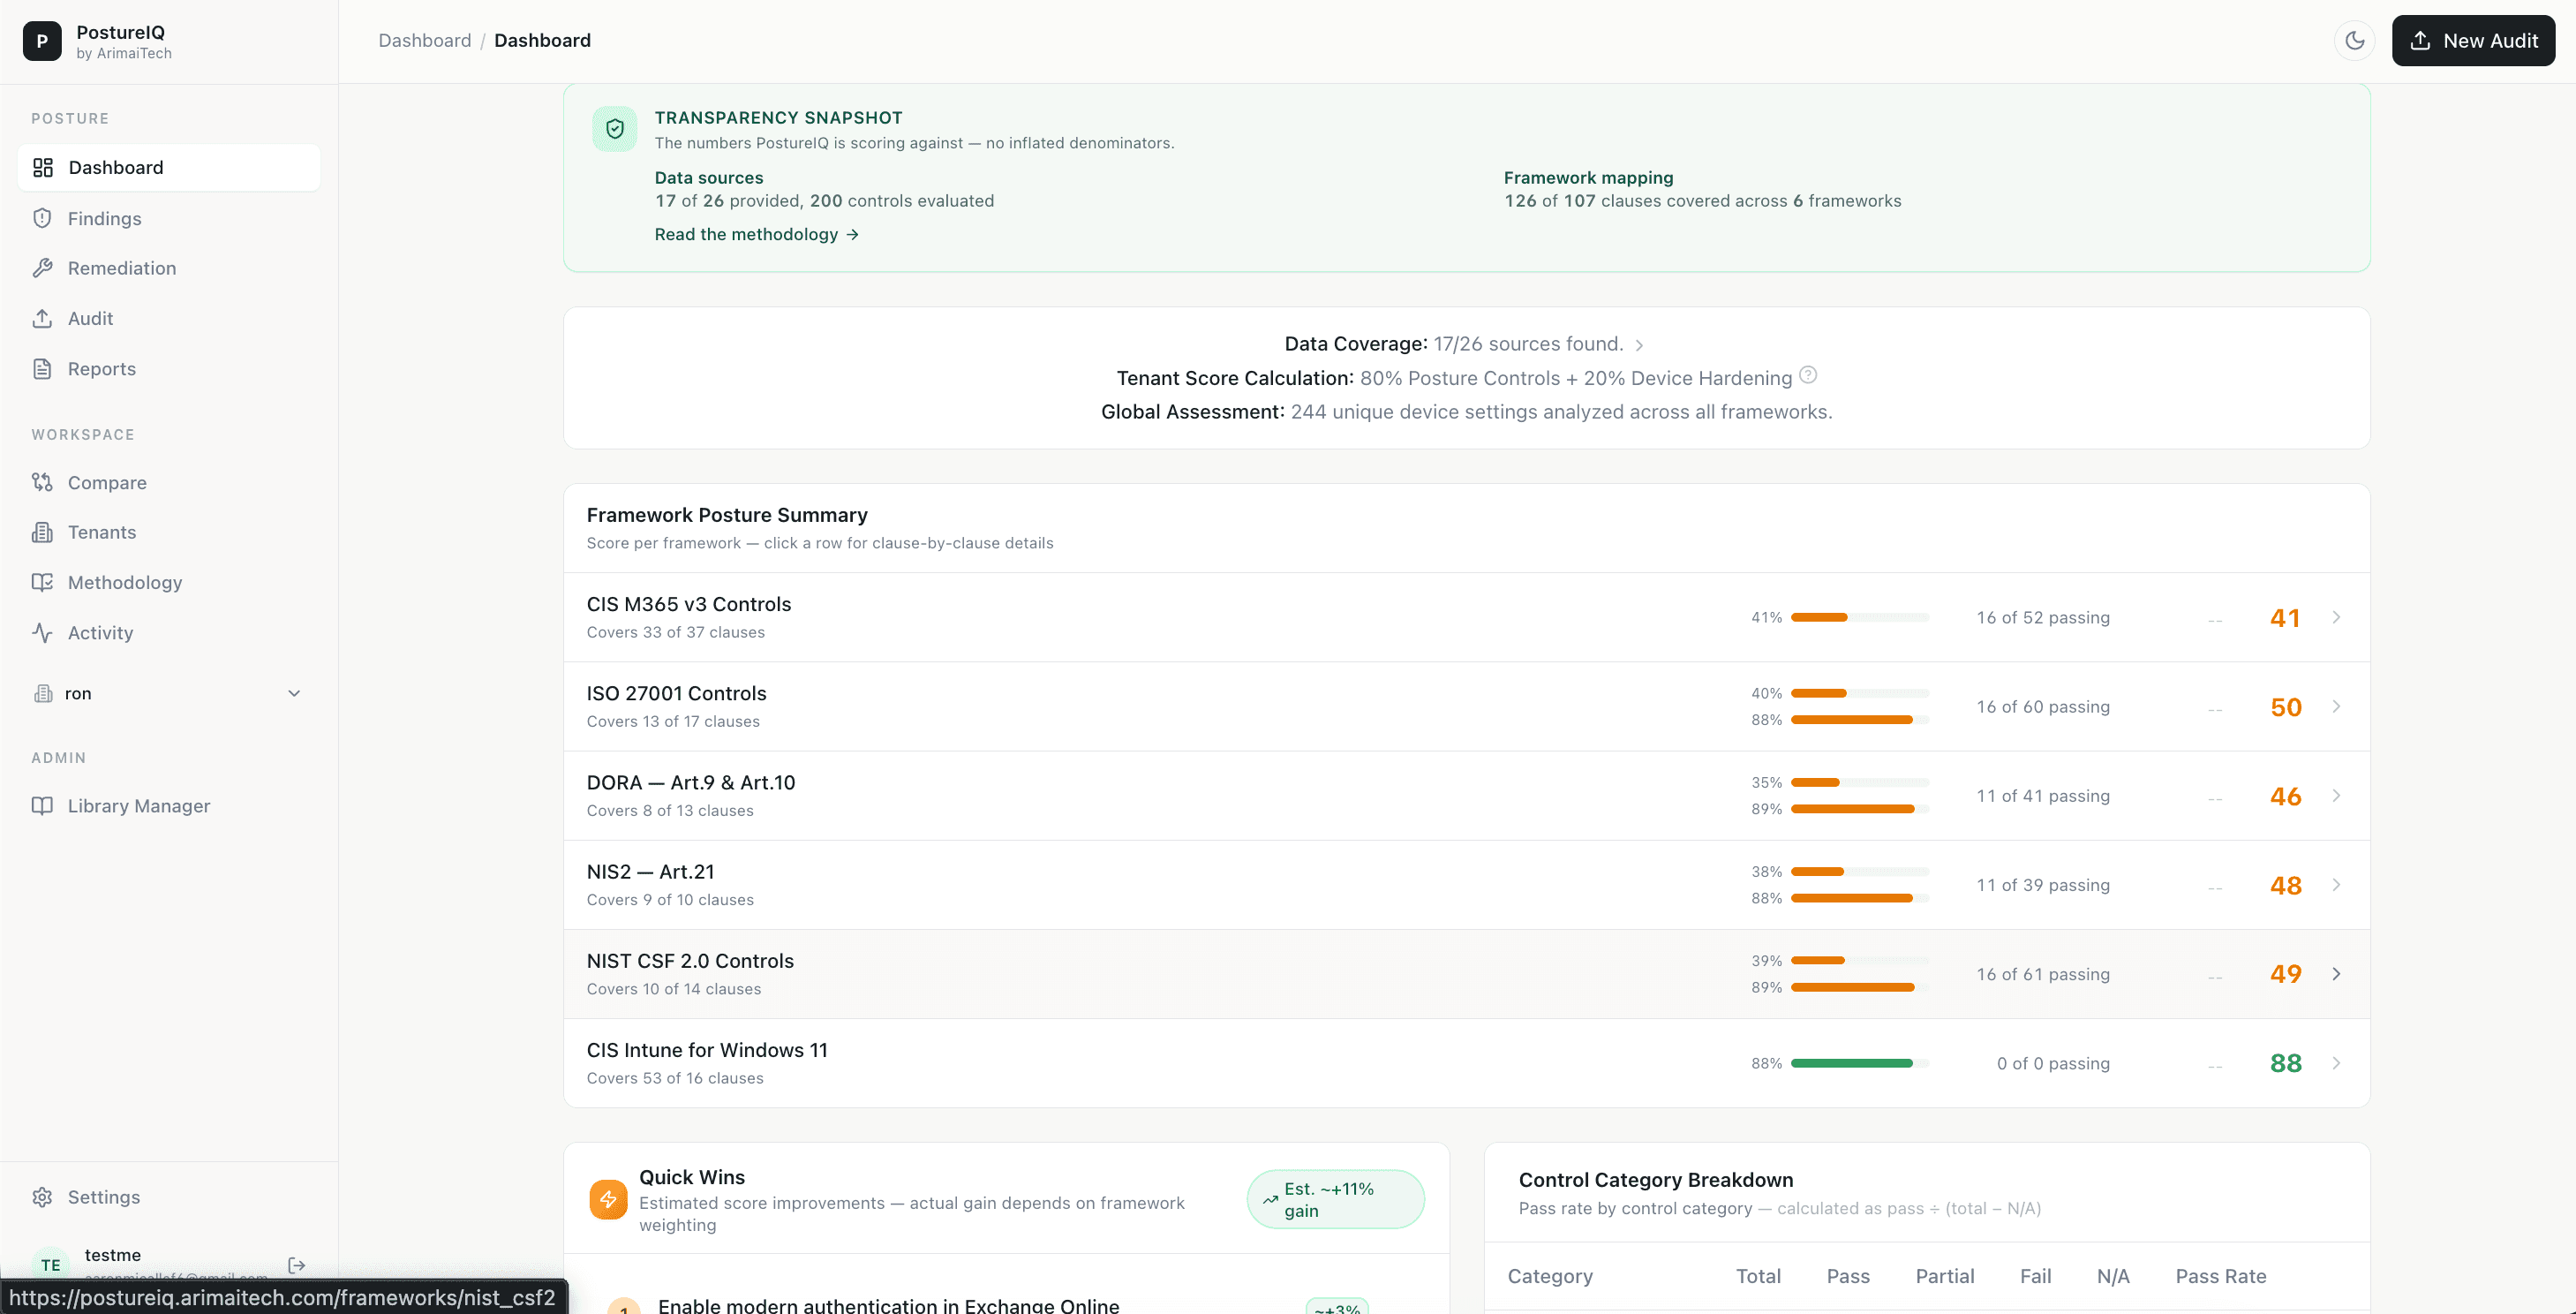
Task: Click CIS M365 41% progress bar
Action: tap(1859, 617)
